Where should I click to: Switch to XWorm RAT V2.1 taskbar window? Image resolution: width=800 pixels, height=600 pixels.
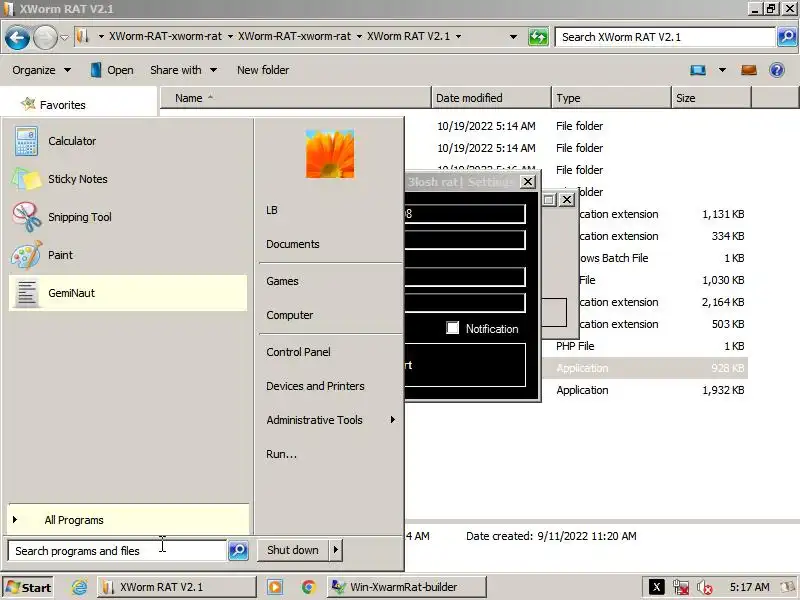point(176,587)
